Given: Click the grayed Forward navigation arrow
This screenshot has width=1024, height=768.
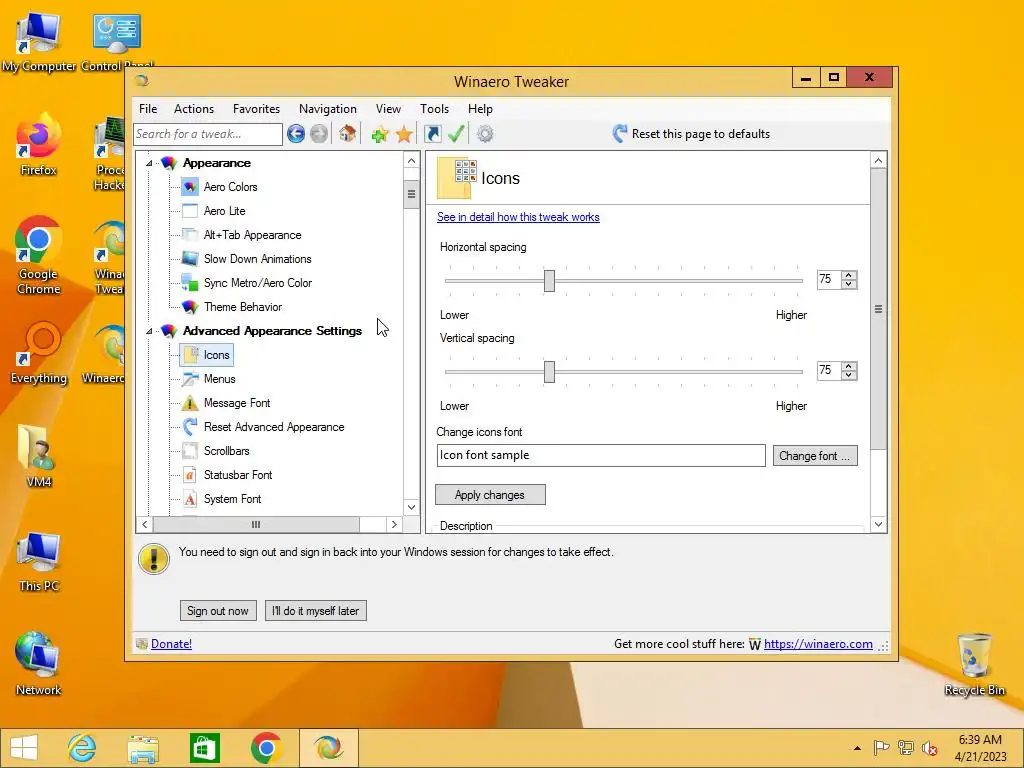Looking at the screenshot, I should click(319, 134).
